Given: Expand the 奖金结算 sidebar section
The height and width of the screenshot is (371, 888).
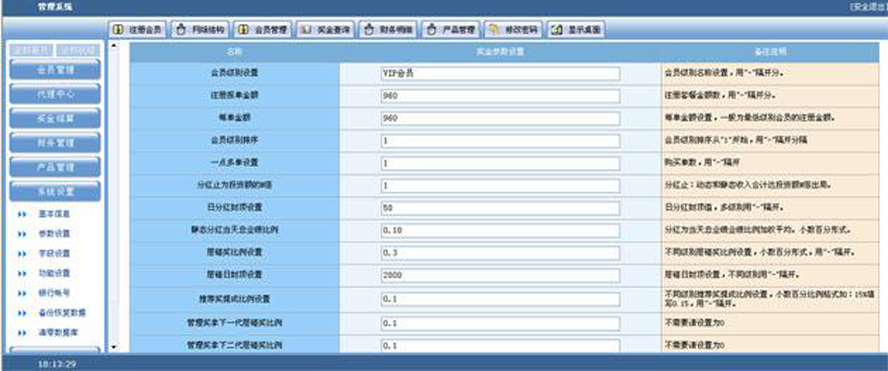Looking at the screenshot, I should [x=55, y=118].
